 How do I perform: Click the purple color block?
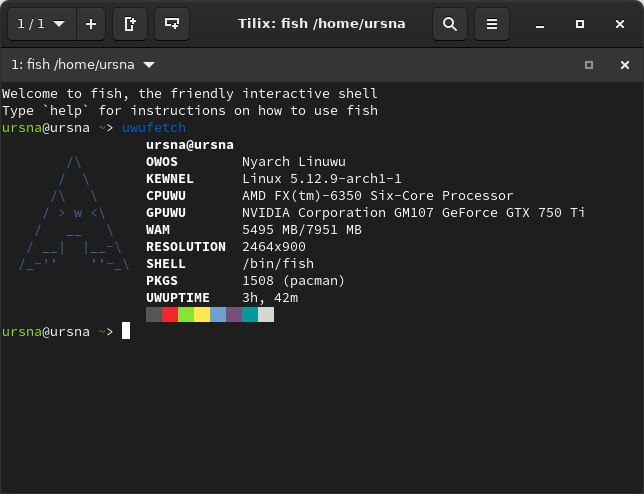point(234,315)
